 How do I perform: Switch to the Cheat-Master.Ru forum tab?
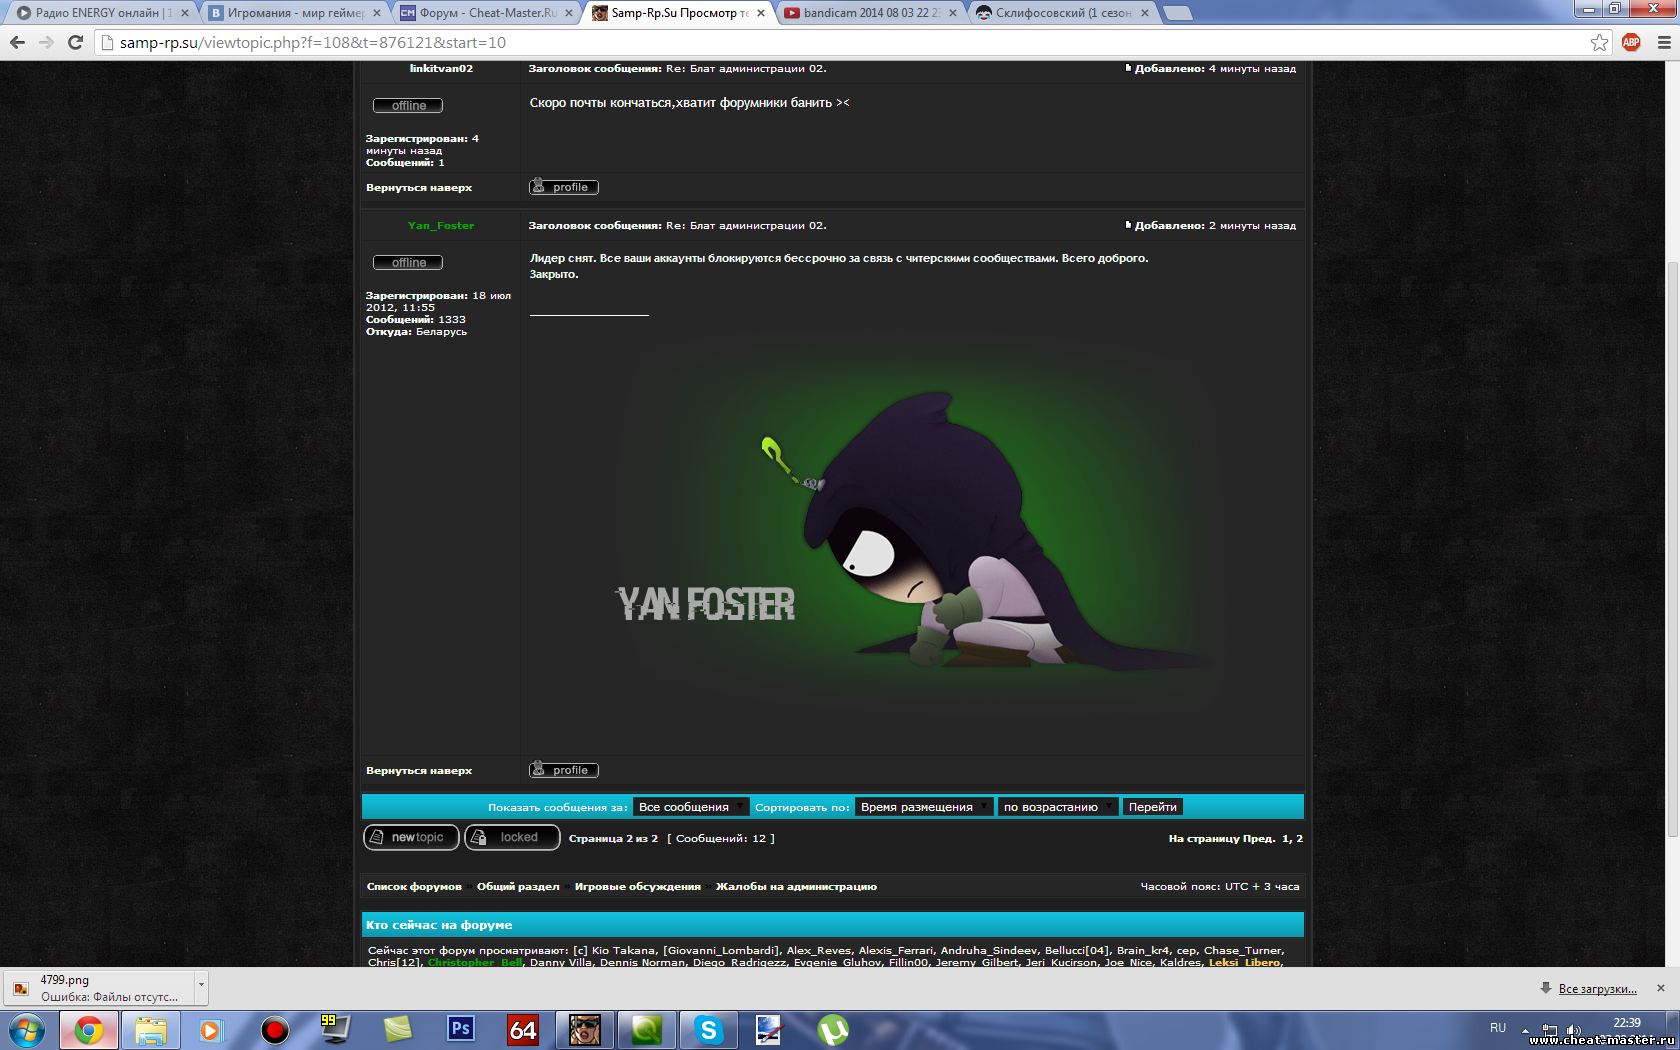point(487,13)
